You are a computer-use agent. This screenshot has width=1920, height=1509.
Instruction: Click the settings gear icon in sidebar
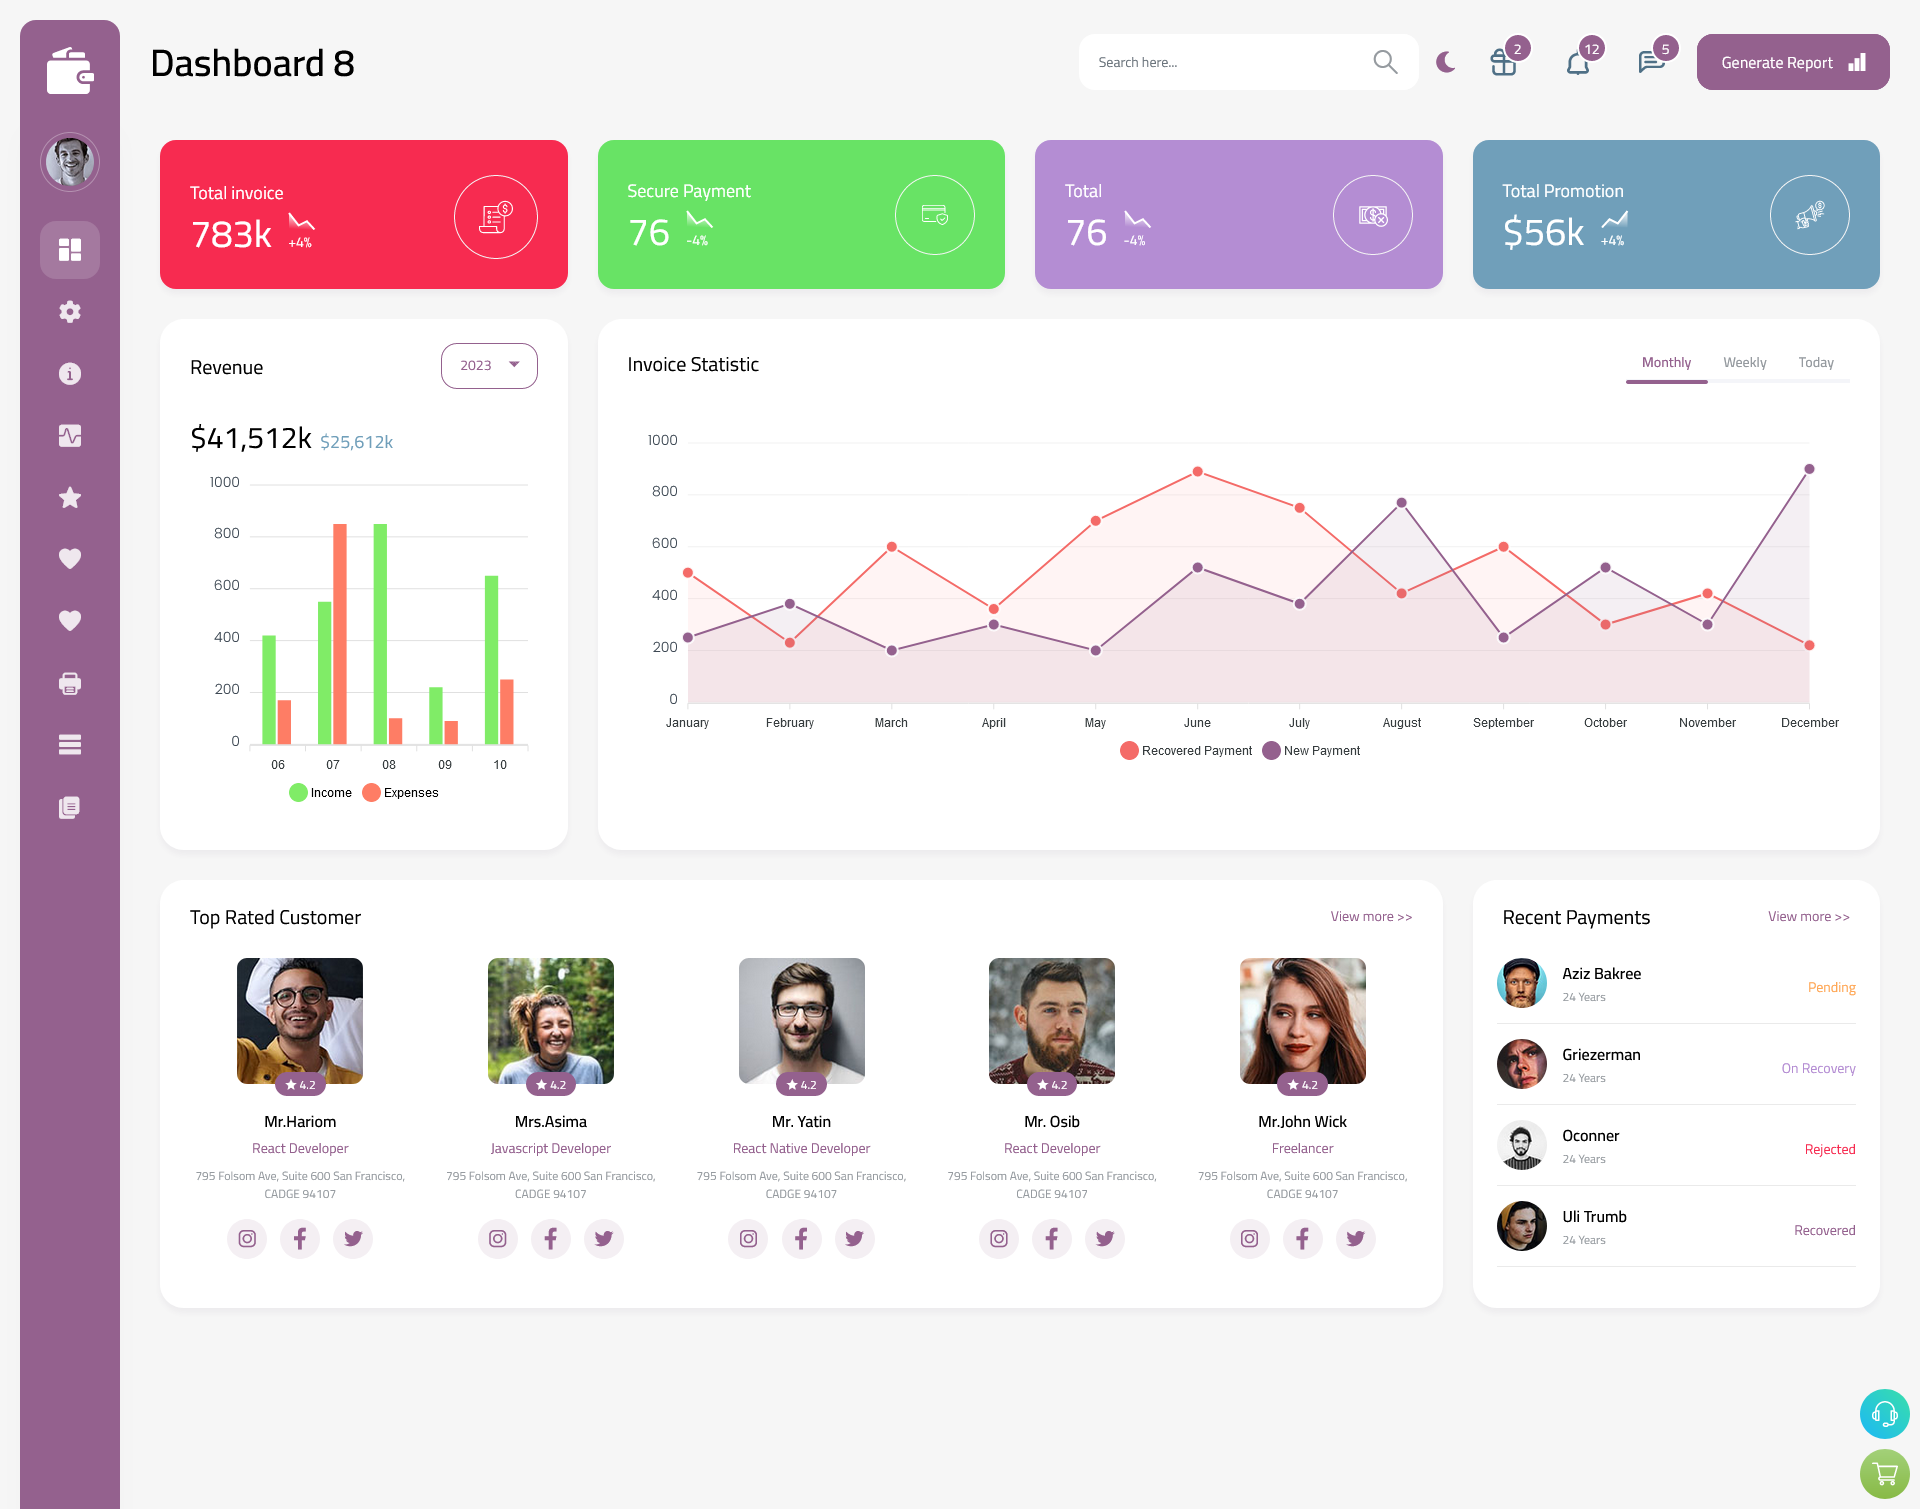click(69, 310)
